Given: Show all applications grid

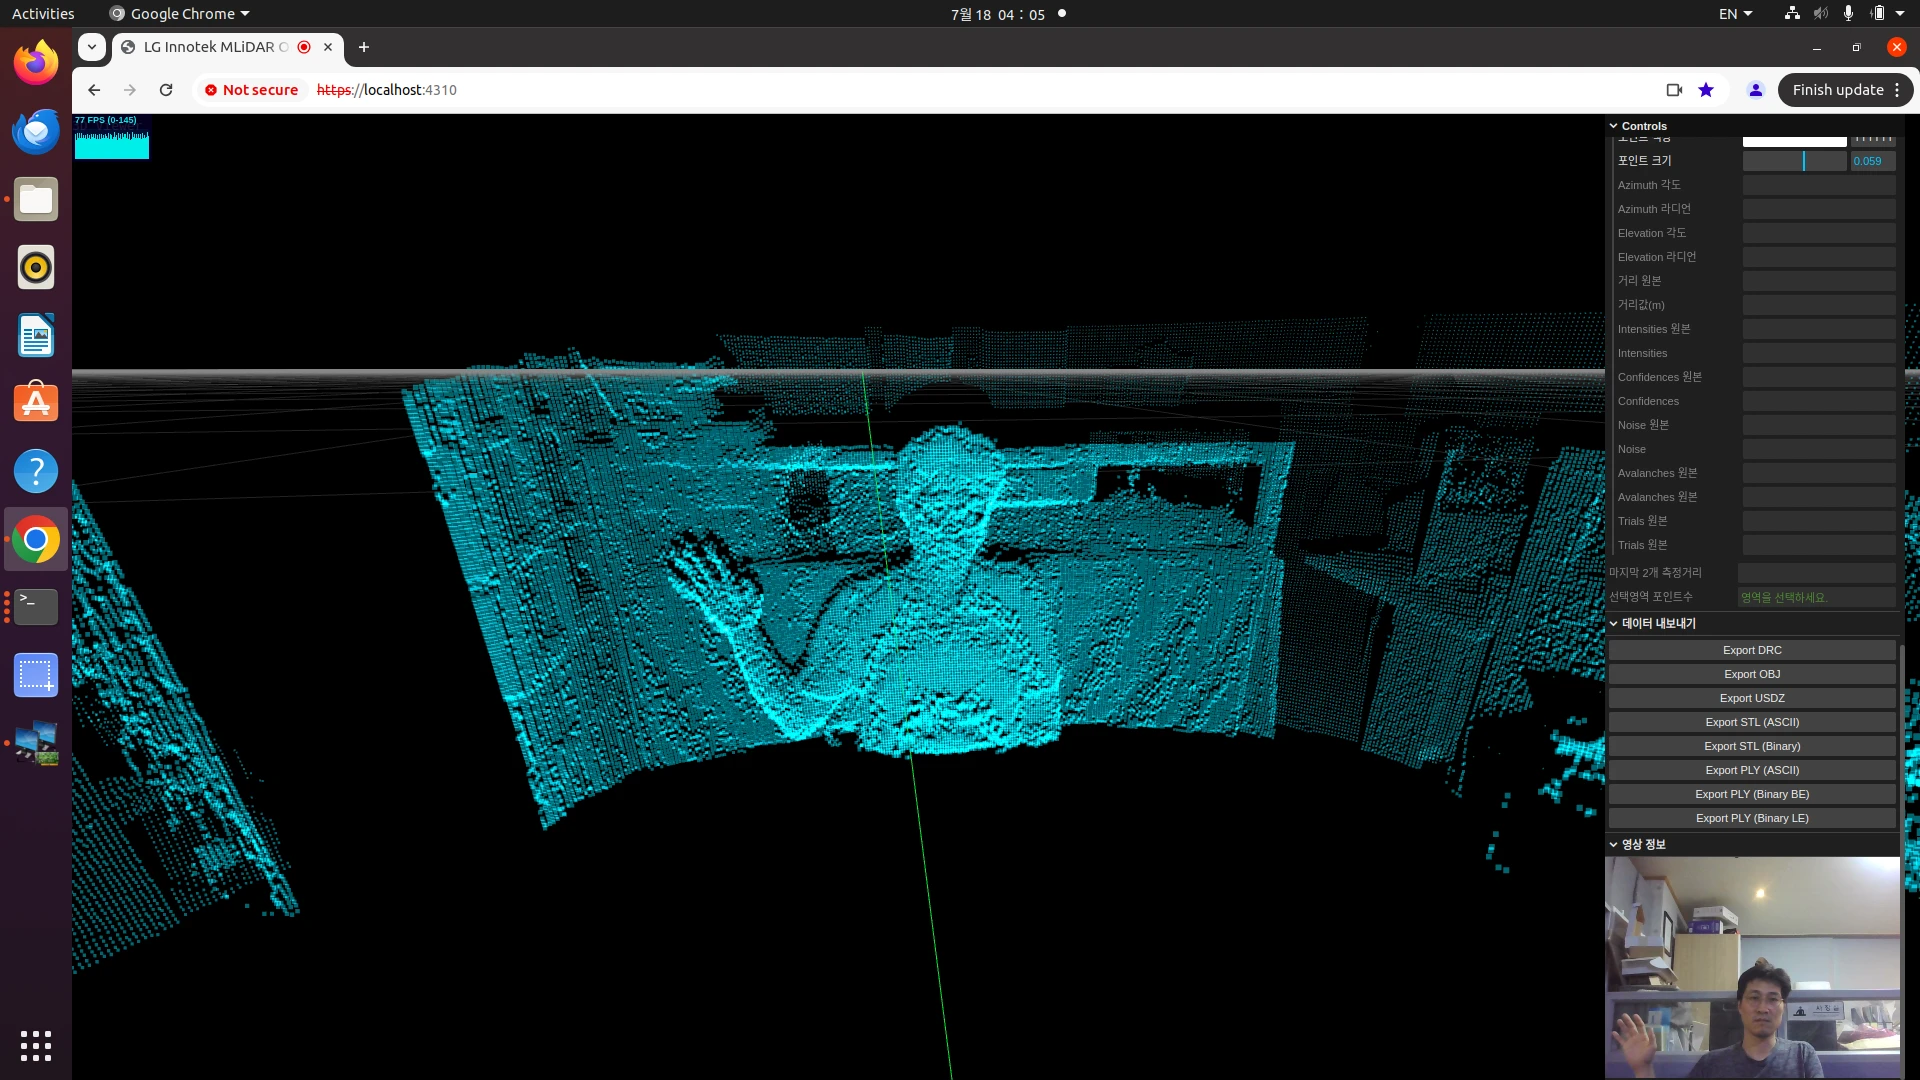Looking at the screenshot, I should [36, 1045].
